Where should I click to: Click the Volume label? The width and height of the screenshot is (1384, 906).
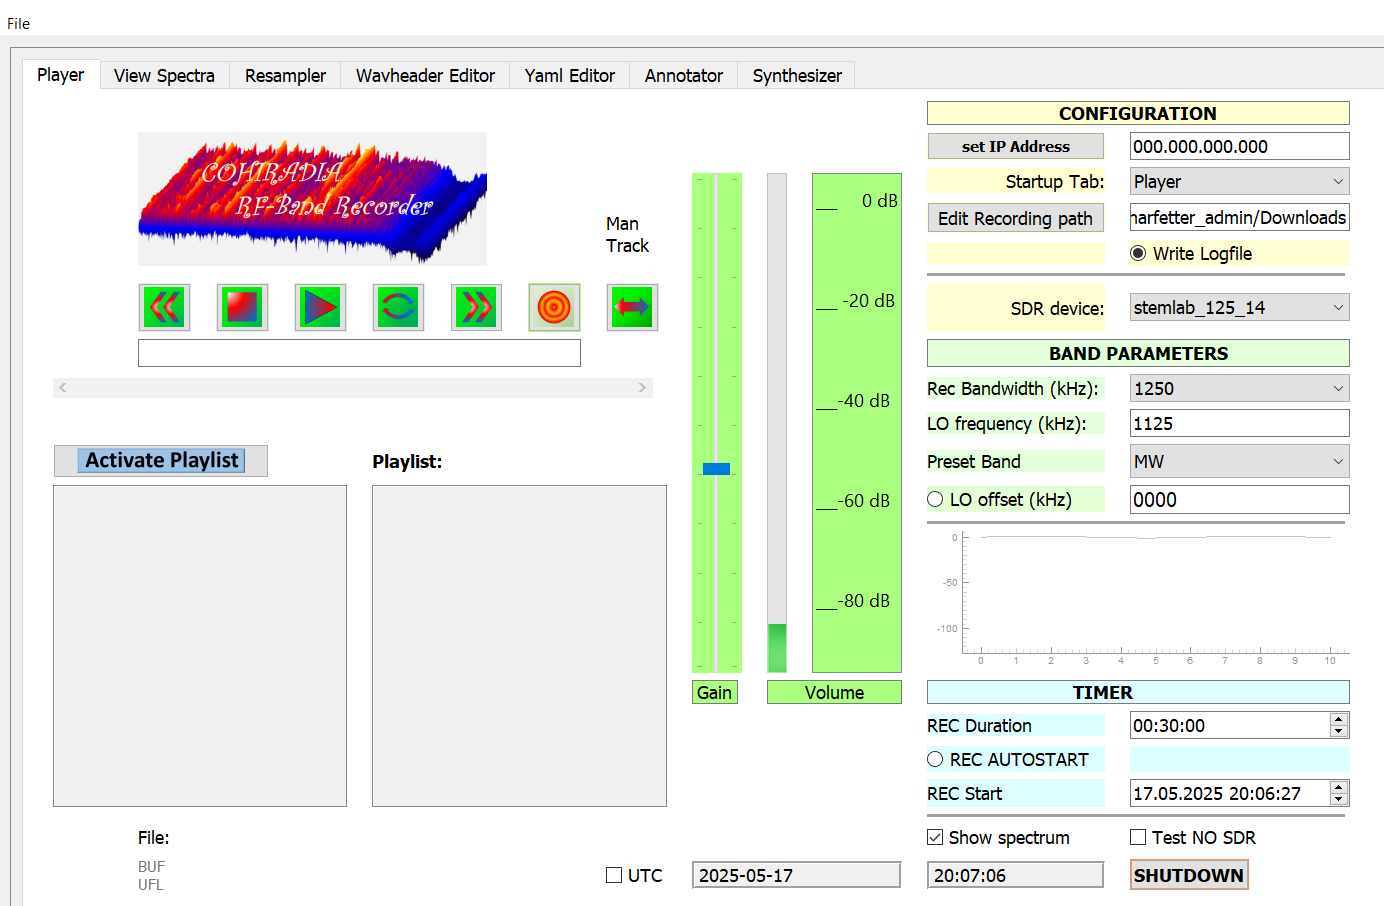(x=834, y=692)
